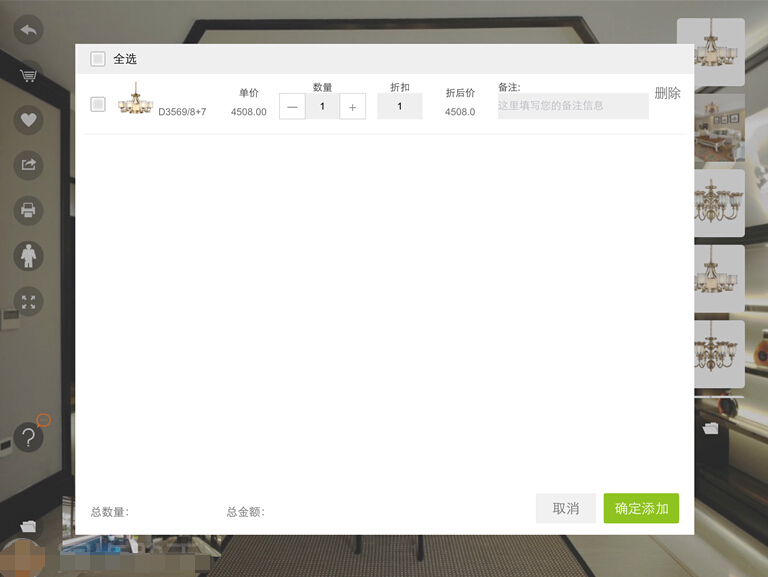
Task: Click 删除 to remove the item
Action: [667, 93]
